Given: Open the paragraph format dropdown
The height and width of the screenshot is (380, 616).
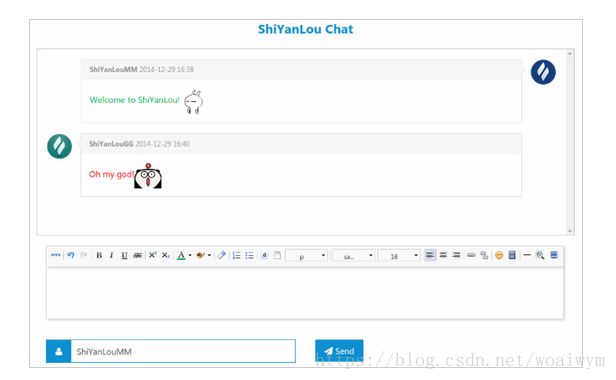Looking at the screenshot, I should (306, 256).
